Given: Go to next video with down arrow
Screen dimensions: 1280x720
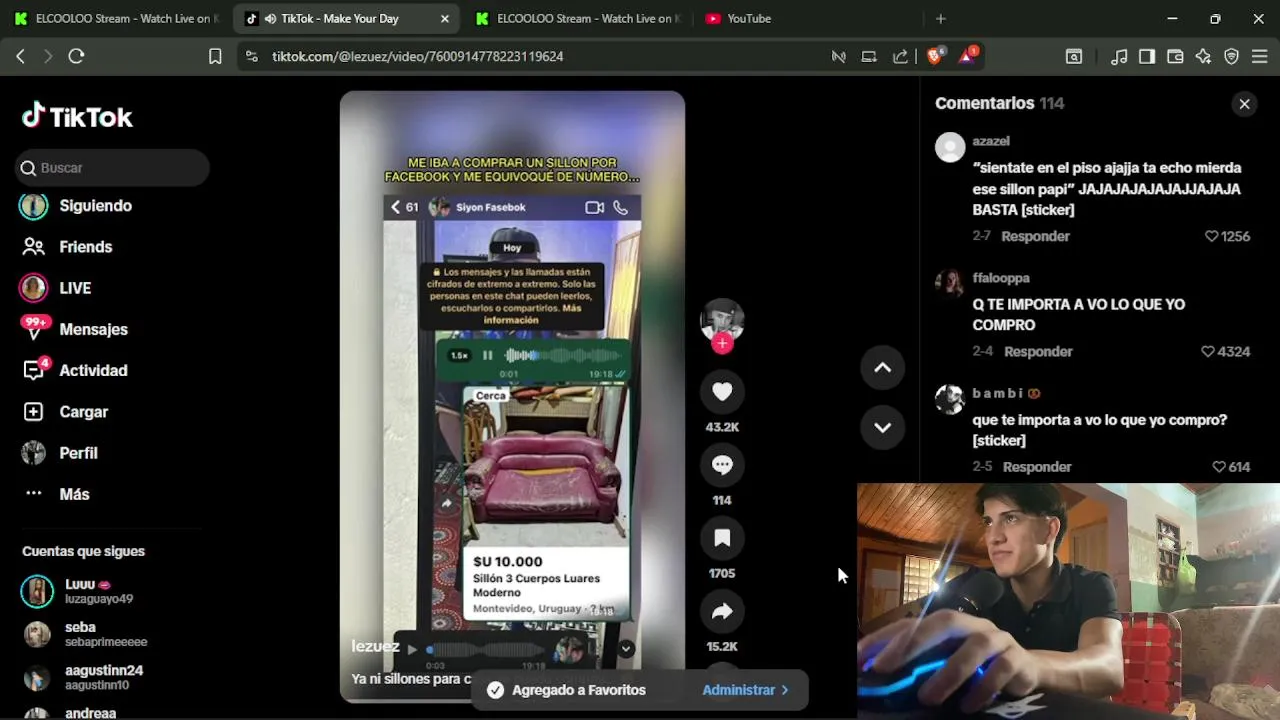Looking at the screenshot, I should click(882, 427).
